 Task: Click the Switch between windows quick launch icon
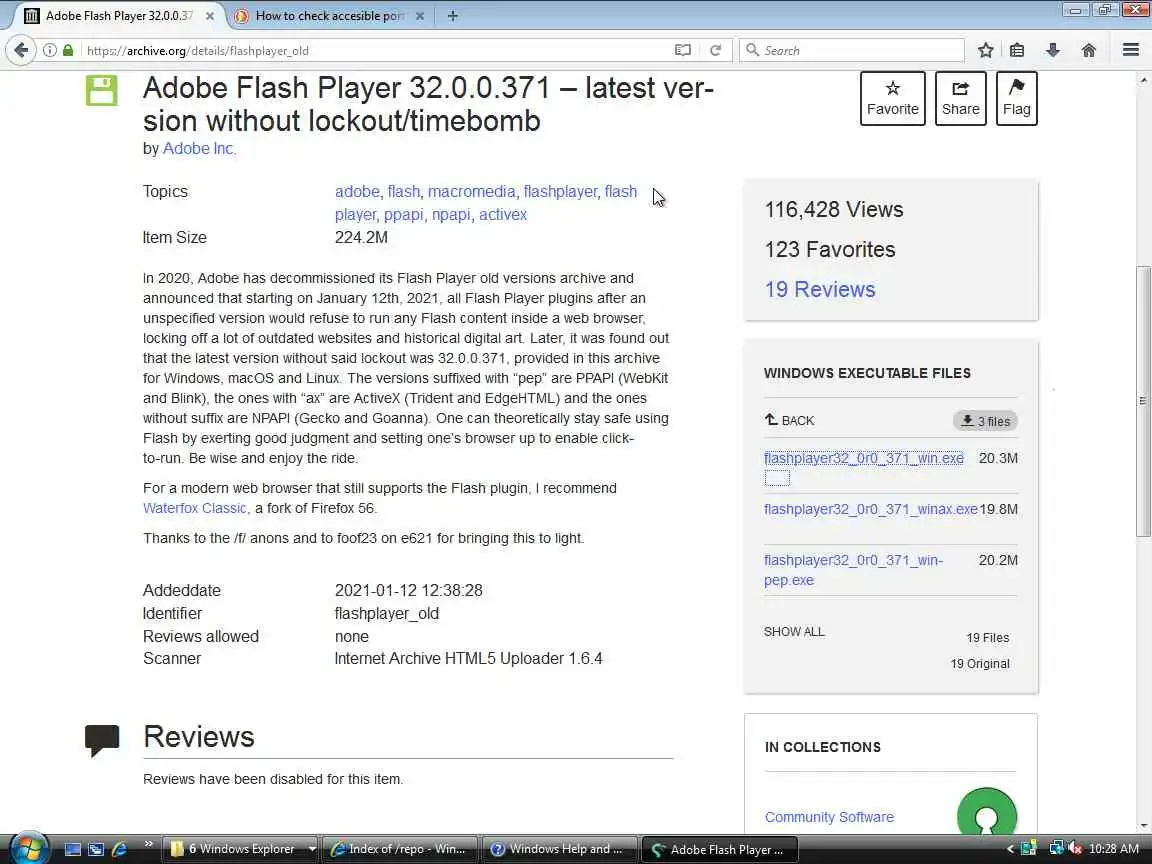96,849
